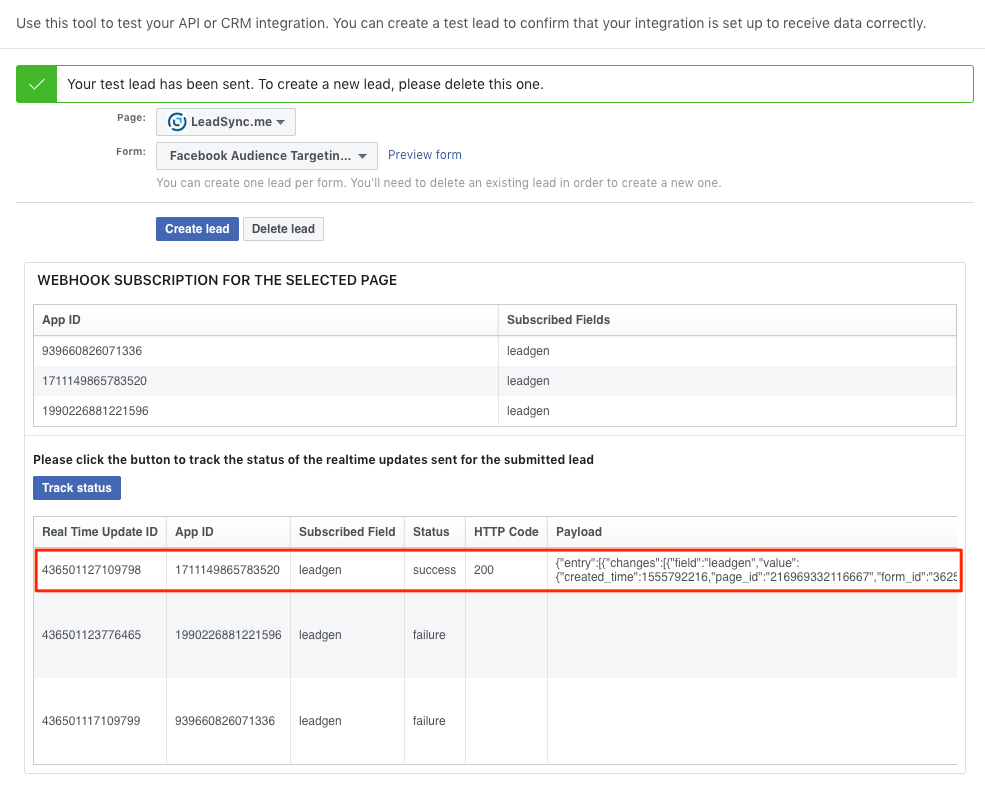Open the Preview form link

click(x=424, y=155)
